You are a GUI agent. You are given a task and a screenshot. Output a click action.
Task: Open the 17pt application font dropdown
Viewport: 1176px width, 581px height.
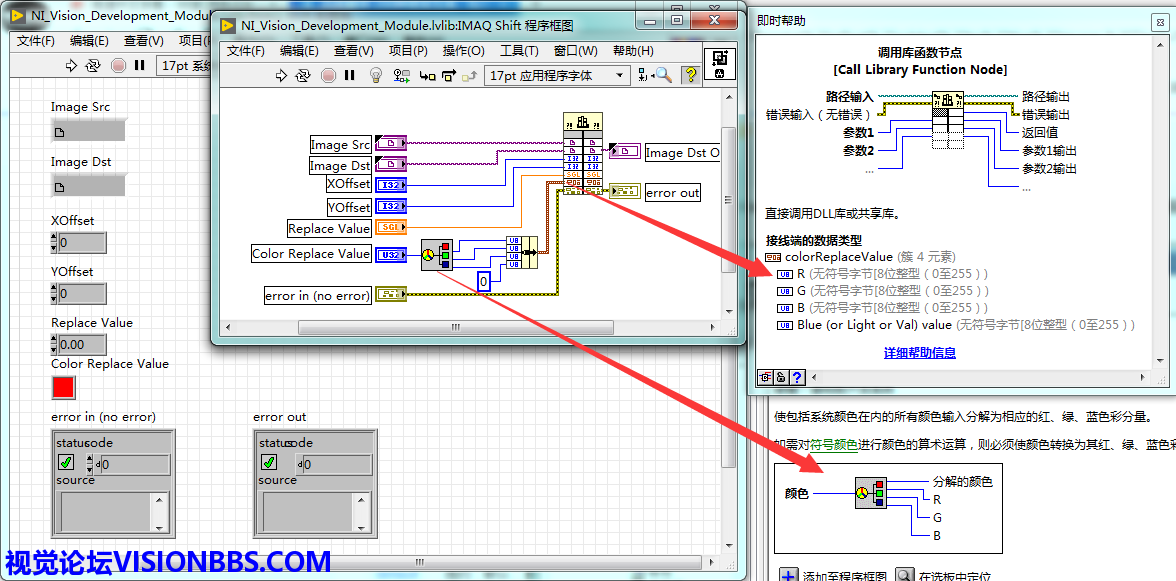556,75
